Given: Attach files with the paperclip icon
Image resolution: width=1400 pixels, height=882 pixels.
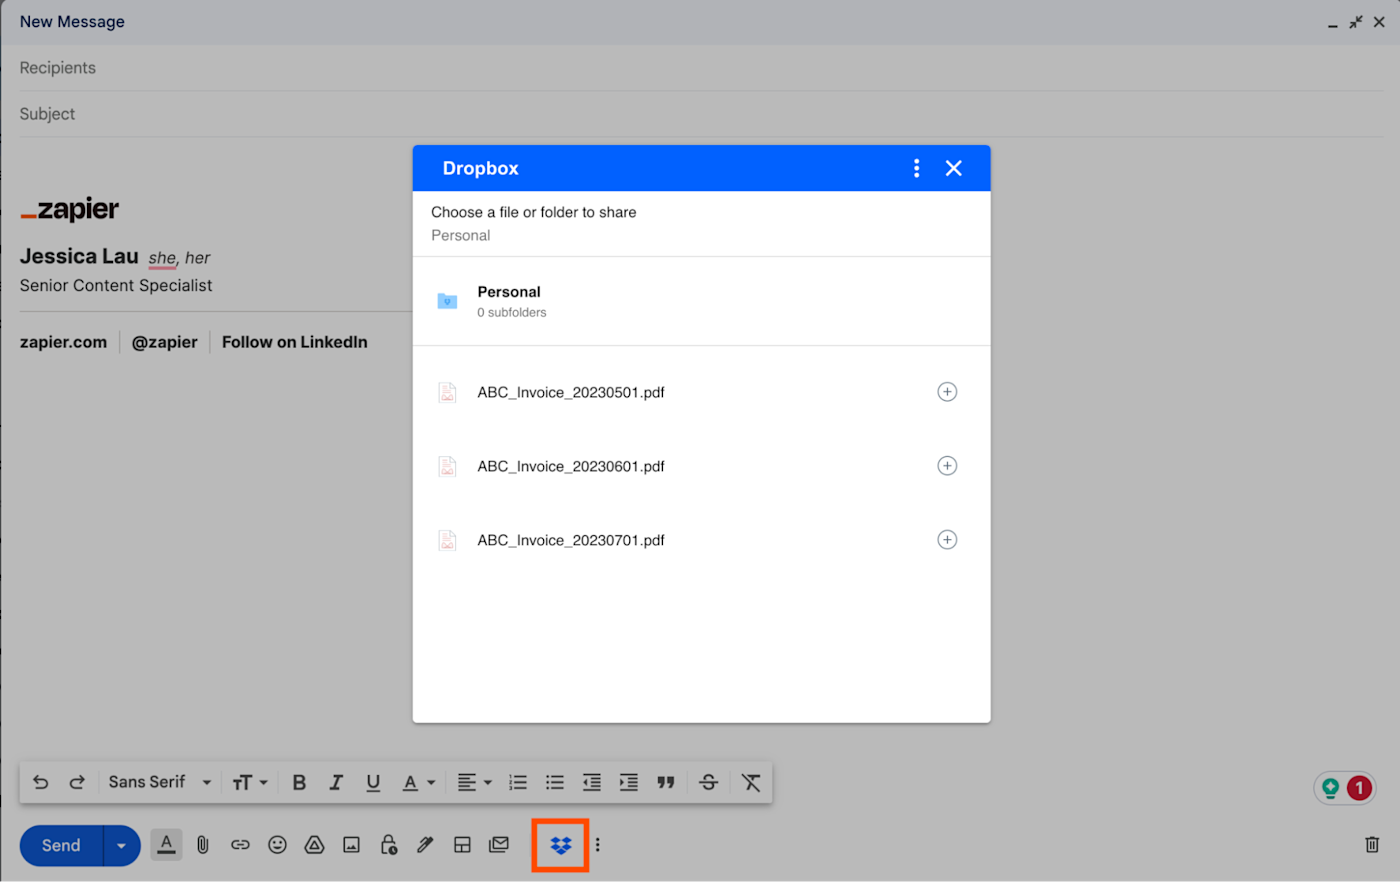Looking at the screenshot, I should (x=203, y=845).
